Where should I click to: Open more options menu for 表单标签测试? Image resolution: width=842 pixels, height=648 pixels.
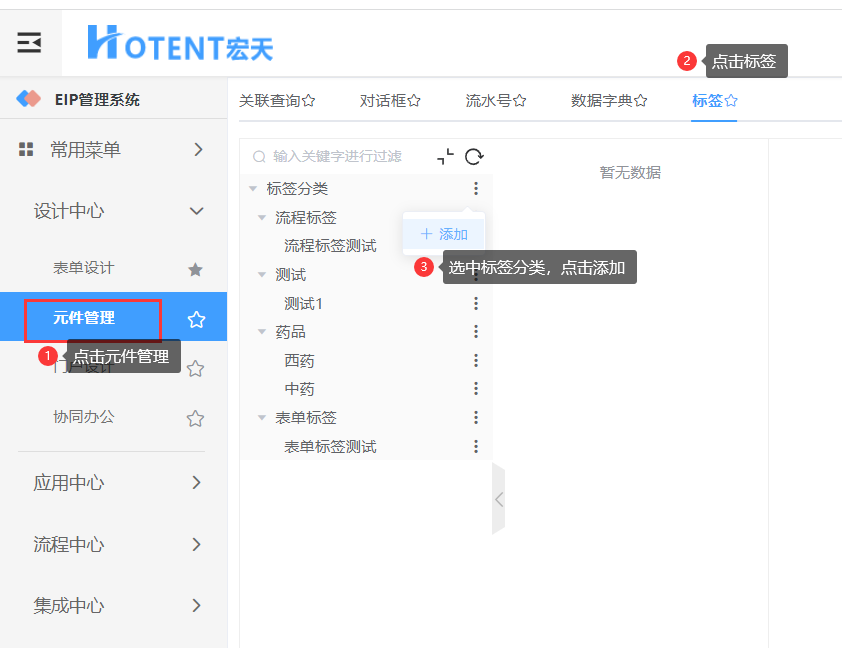point(476,447)
